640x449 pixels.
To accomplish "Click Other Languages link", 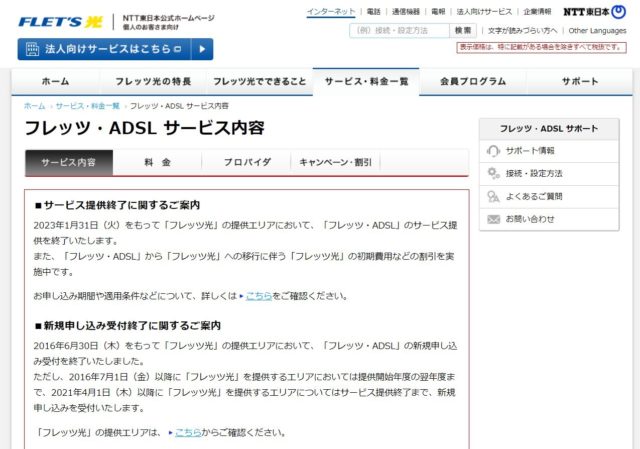I will point(597,31).
